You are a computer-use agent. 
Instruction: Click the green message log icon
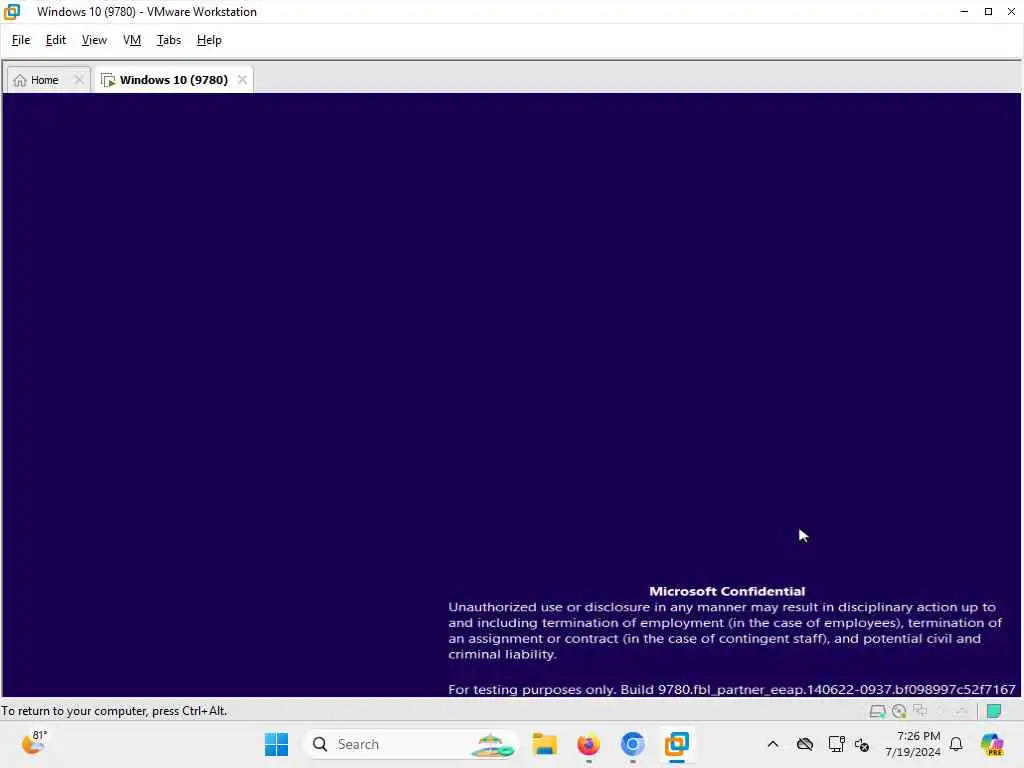994,711
